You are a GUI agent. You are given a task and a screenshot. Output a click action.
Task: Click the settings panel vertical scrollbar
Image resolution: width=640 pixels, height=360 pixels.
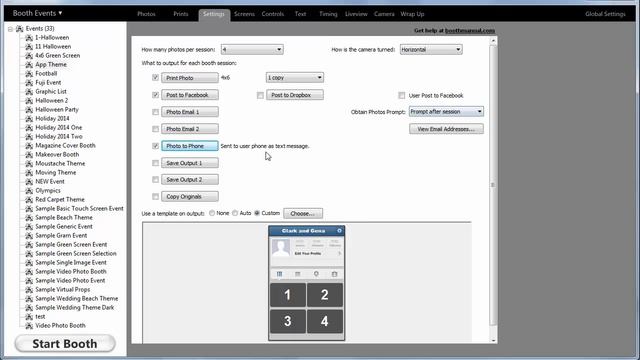tap(493, 185)
